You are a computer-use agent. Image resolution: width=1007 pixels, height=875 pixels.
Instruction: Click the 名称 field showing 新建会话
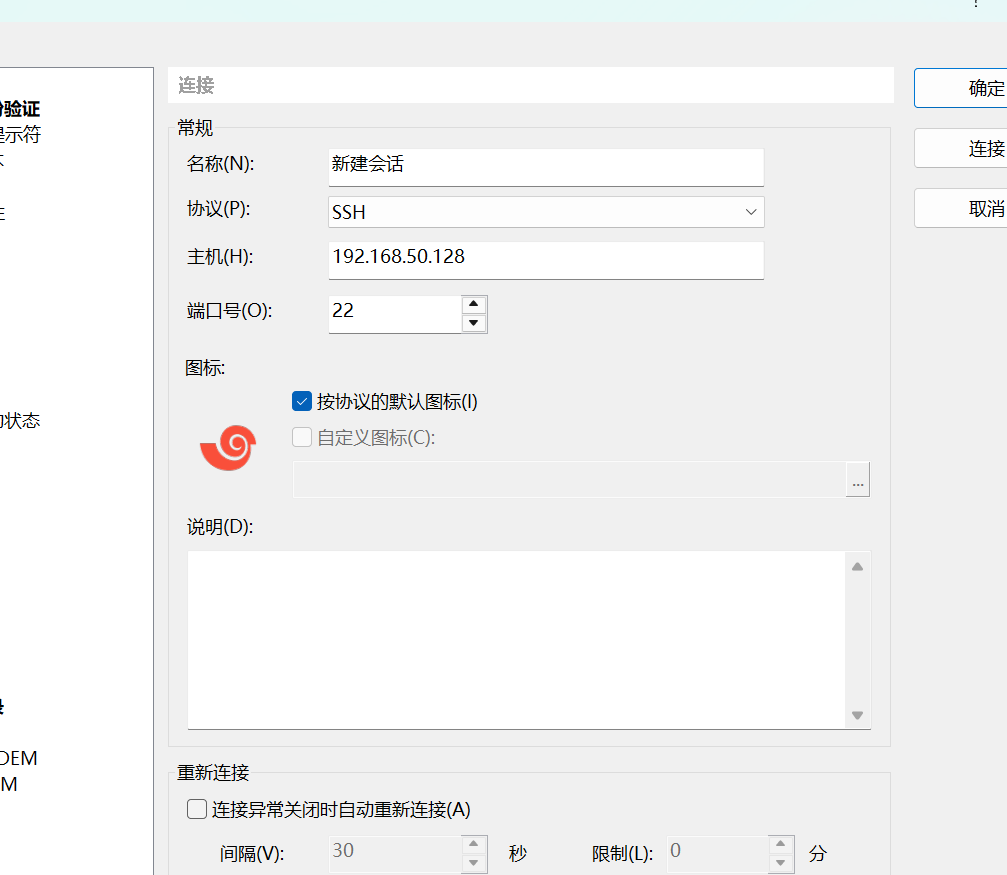pyautogui.click(x=545, y=166)
